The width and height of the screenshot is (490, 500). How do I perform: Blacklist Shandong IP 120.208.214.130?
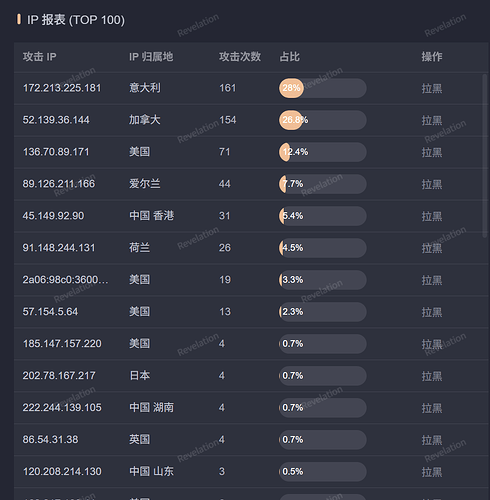[x=432, y=472]
